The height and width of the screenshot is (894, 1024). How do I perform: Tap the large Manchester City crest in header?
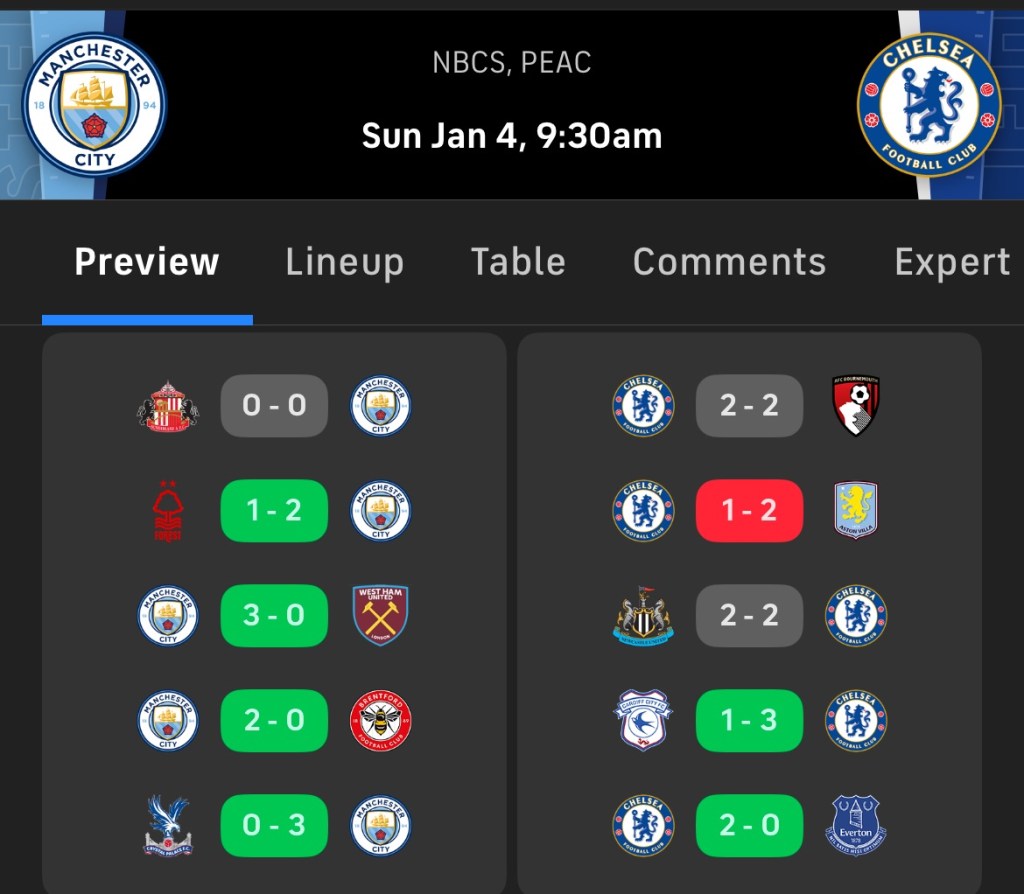tap(94, 105)
